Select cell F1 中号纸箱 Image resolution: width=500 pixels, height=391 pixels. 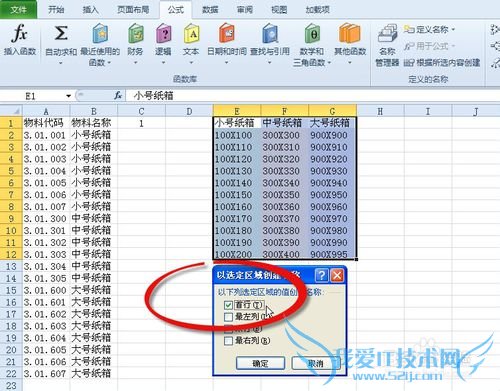[x=284, y=123]
